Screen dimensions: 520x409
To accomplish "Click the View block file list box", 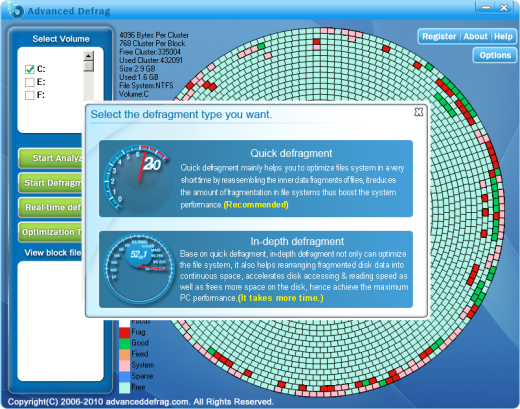I will tap(60, 321).
